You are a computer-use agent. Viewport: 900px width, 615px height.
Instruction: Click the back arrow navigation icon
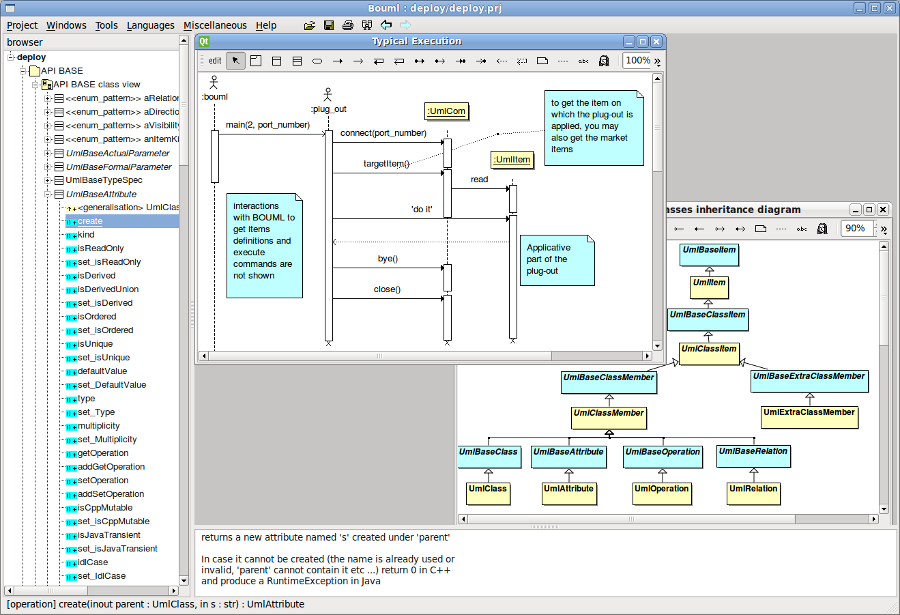pos(386,25)
